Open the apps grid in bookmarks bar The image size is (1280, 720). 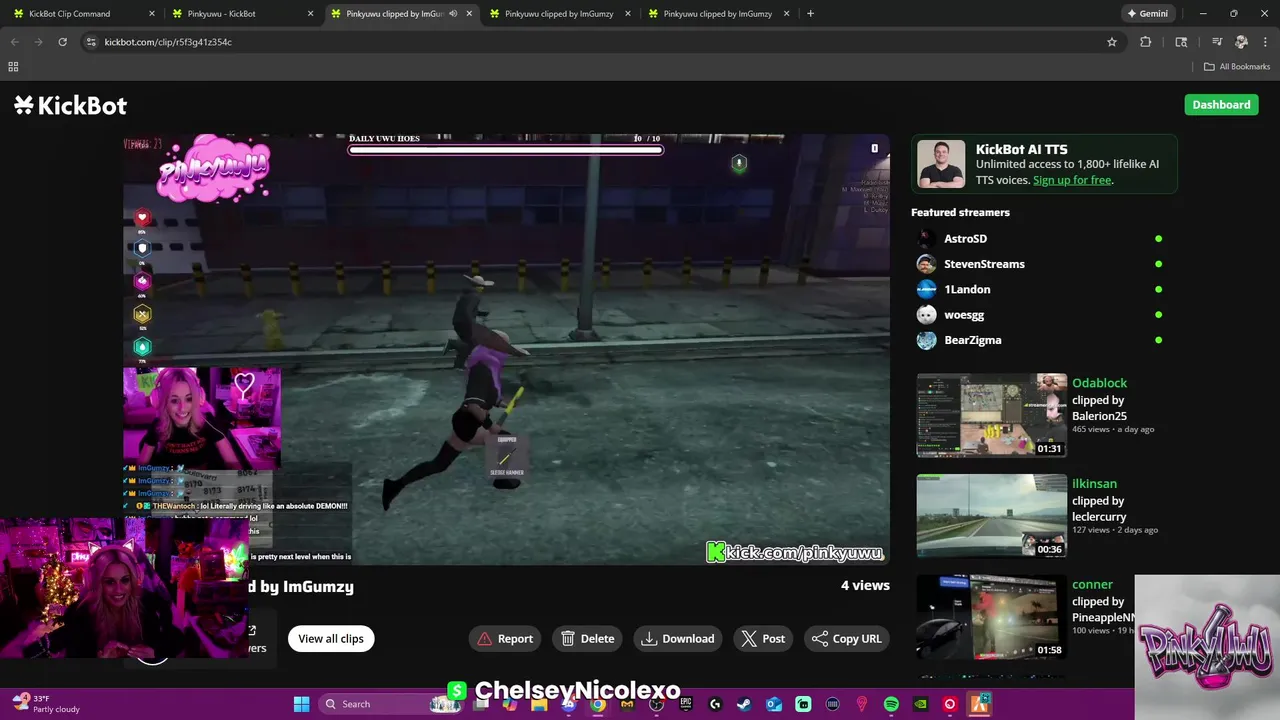point(13,67)
